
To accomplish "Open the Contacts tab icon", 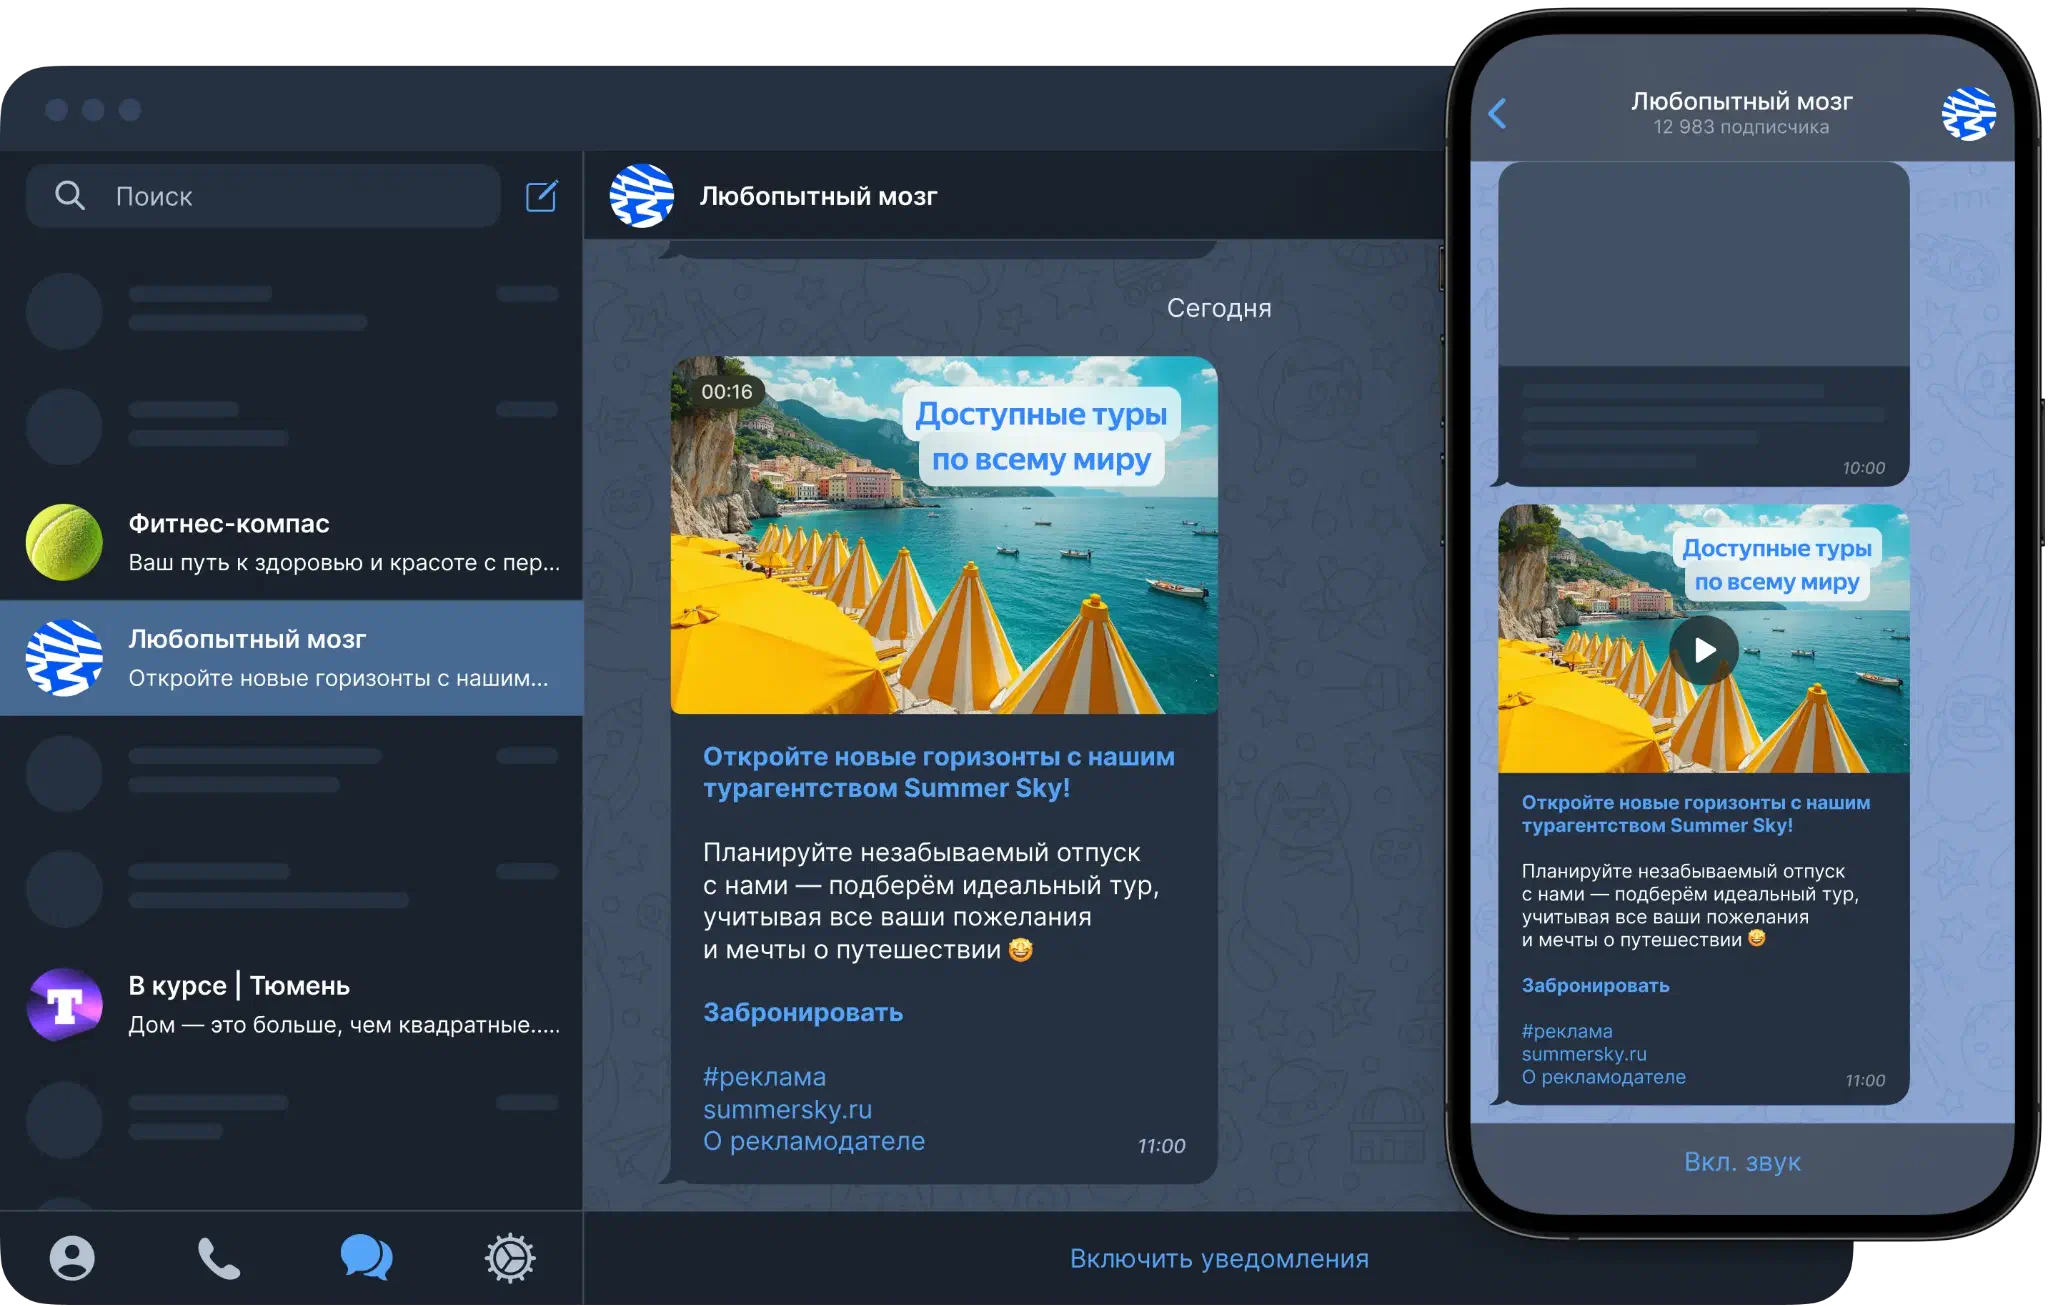I will click(x=72, y=1258).
